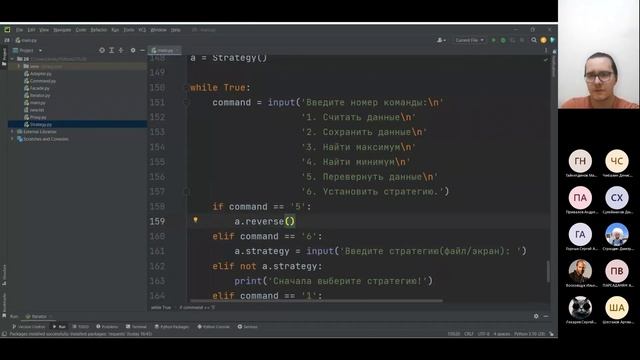640x360 pixels.
Task: Click the Stop icon in toolbar
Action: (522, 40)
